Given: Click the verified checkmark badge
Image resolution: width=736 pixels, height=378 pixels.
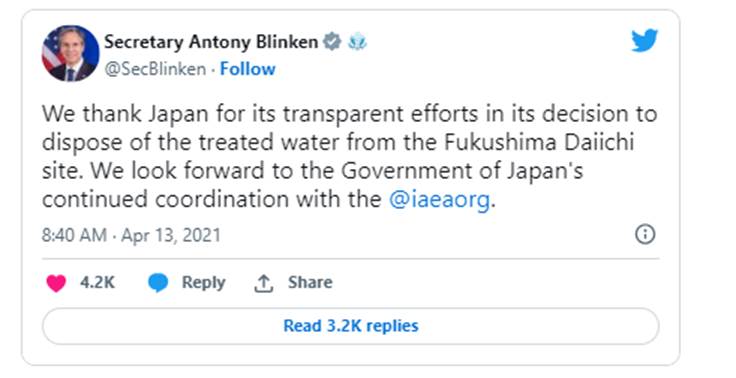Looking at the screenshot, I should pos(333,42).
